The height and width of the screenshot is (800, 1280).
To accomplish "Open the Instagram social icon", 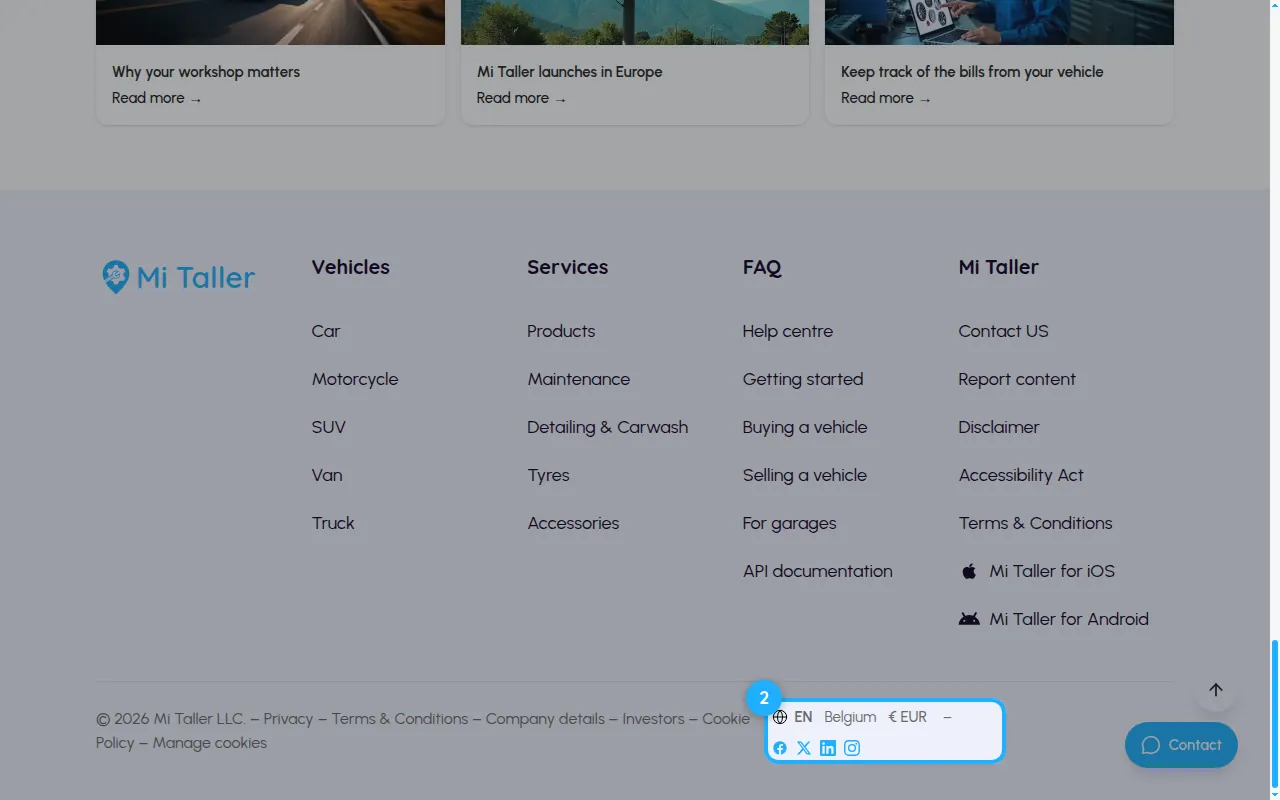I will click(x=852, y=748).
